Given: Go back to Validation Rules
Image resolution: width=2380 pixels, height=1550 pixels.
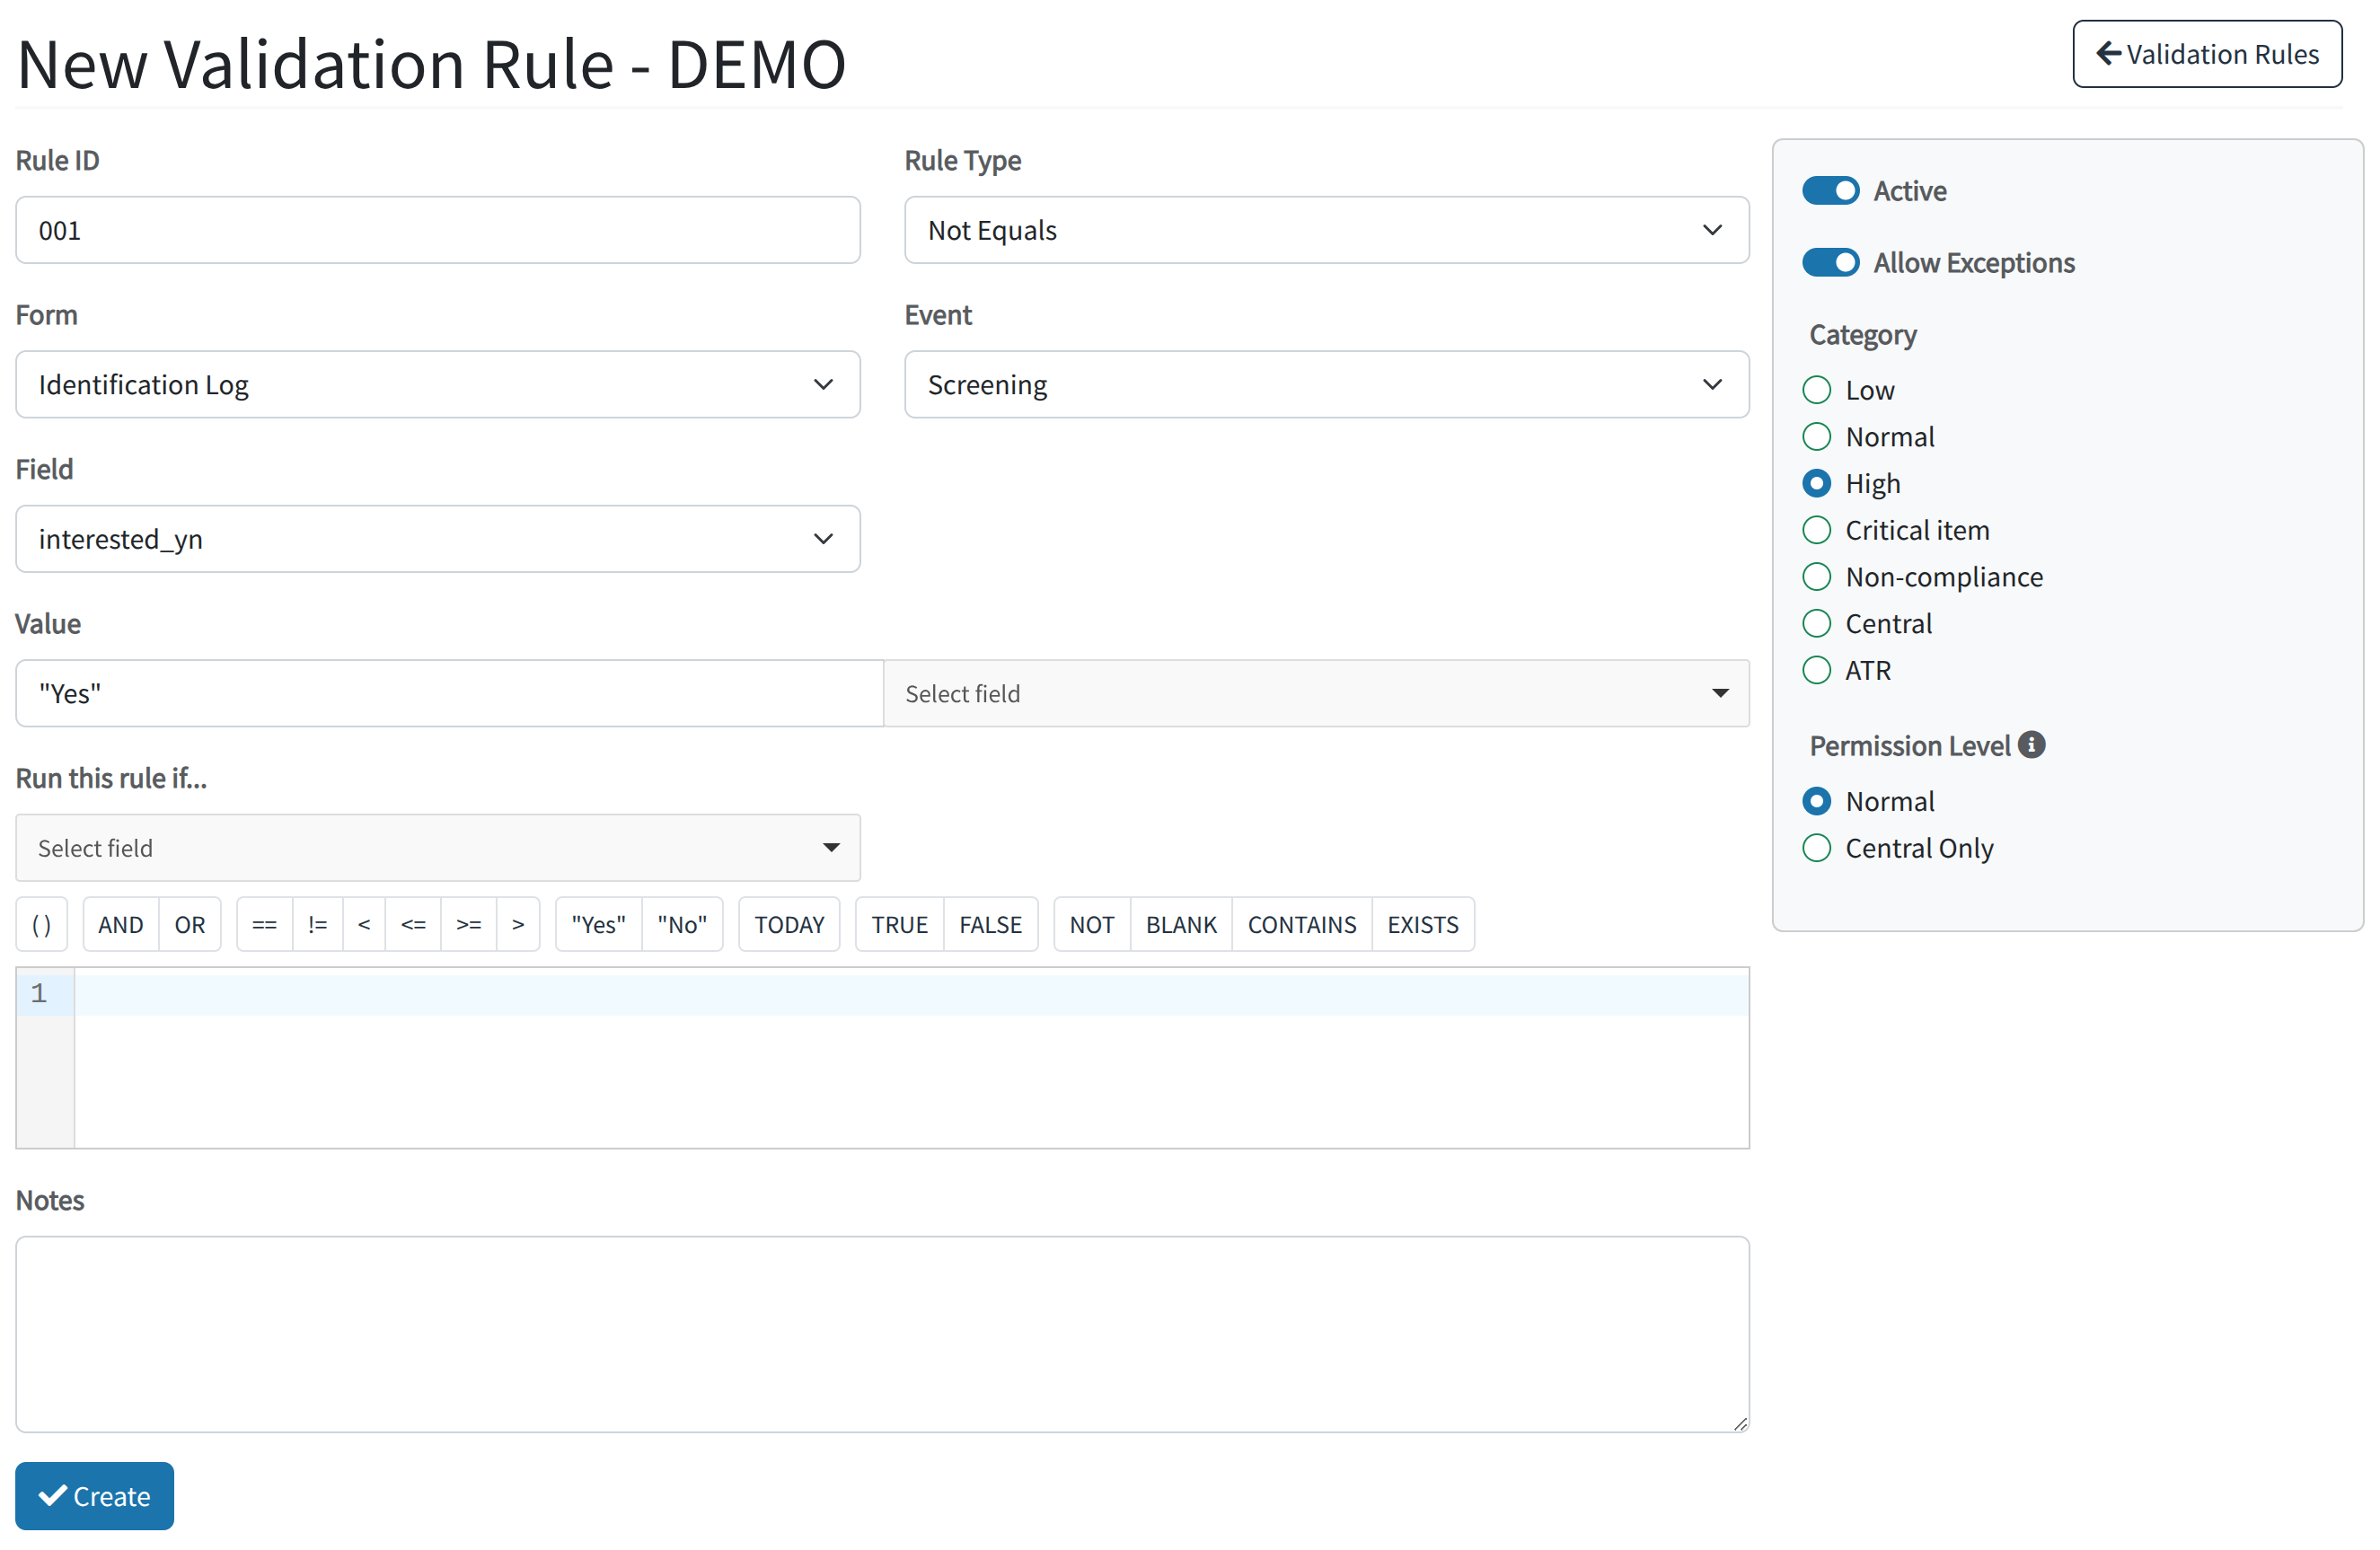Looking at the screenshot, I should coord(2206,54).
